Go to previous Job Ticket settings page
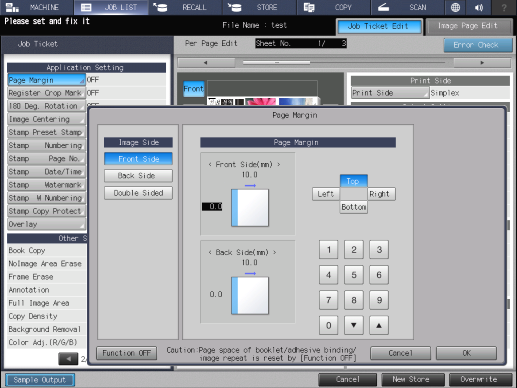This screenshot has height=388, width=517. coord(68,359)
